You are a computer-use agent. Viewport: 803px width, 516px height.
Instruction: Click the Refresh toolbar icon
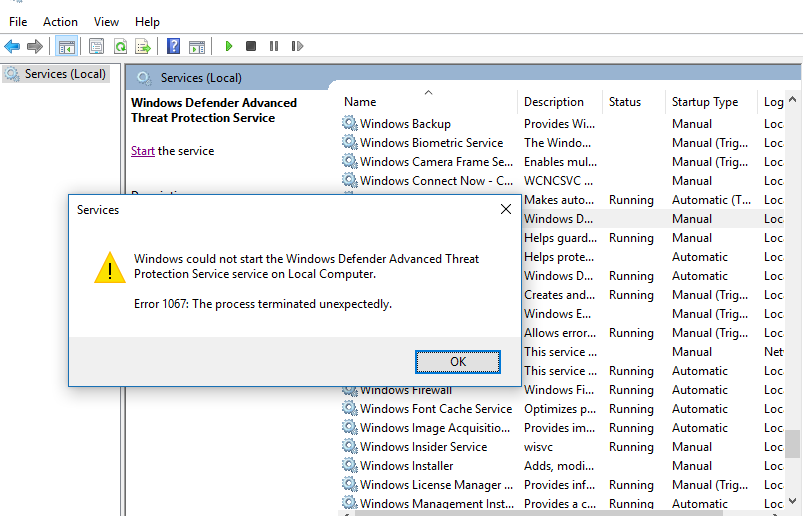tap(120, 46)
